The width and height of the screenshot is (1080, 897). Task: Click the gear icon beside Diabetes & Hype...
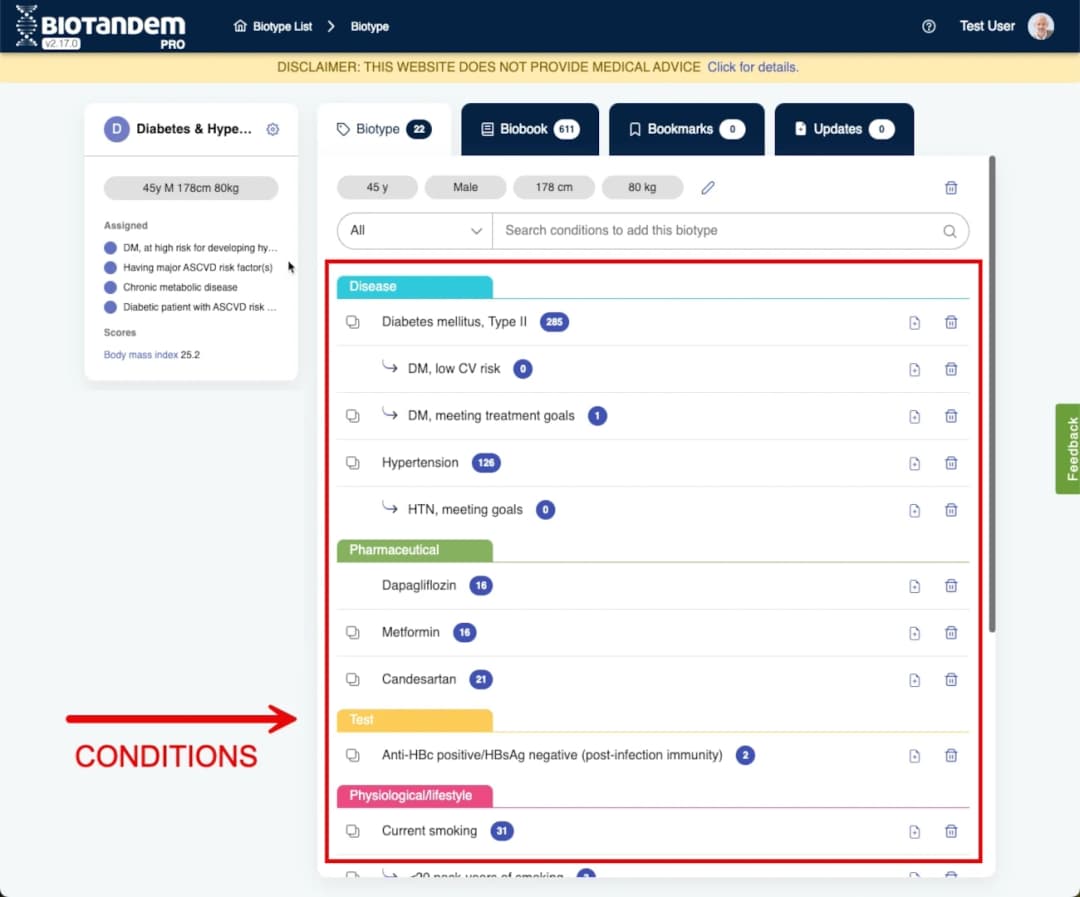(273, 129)
